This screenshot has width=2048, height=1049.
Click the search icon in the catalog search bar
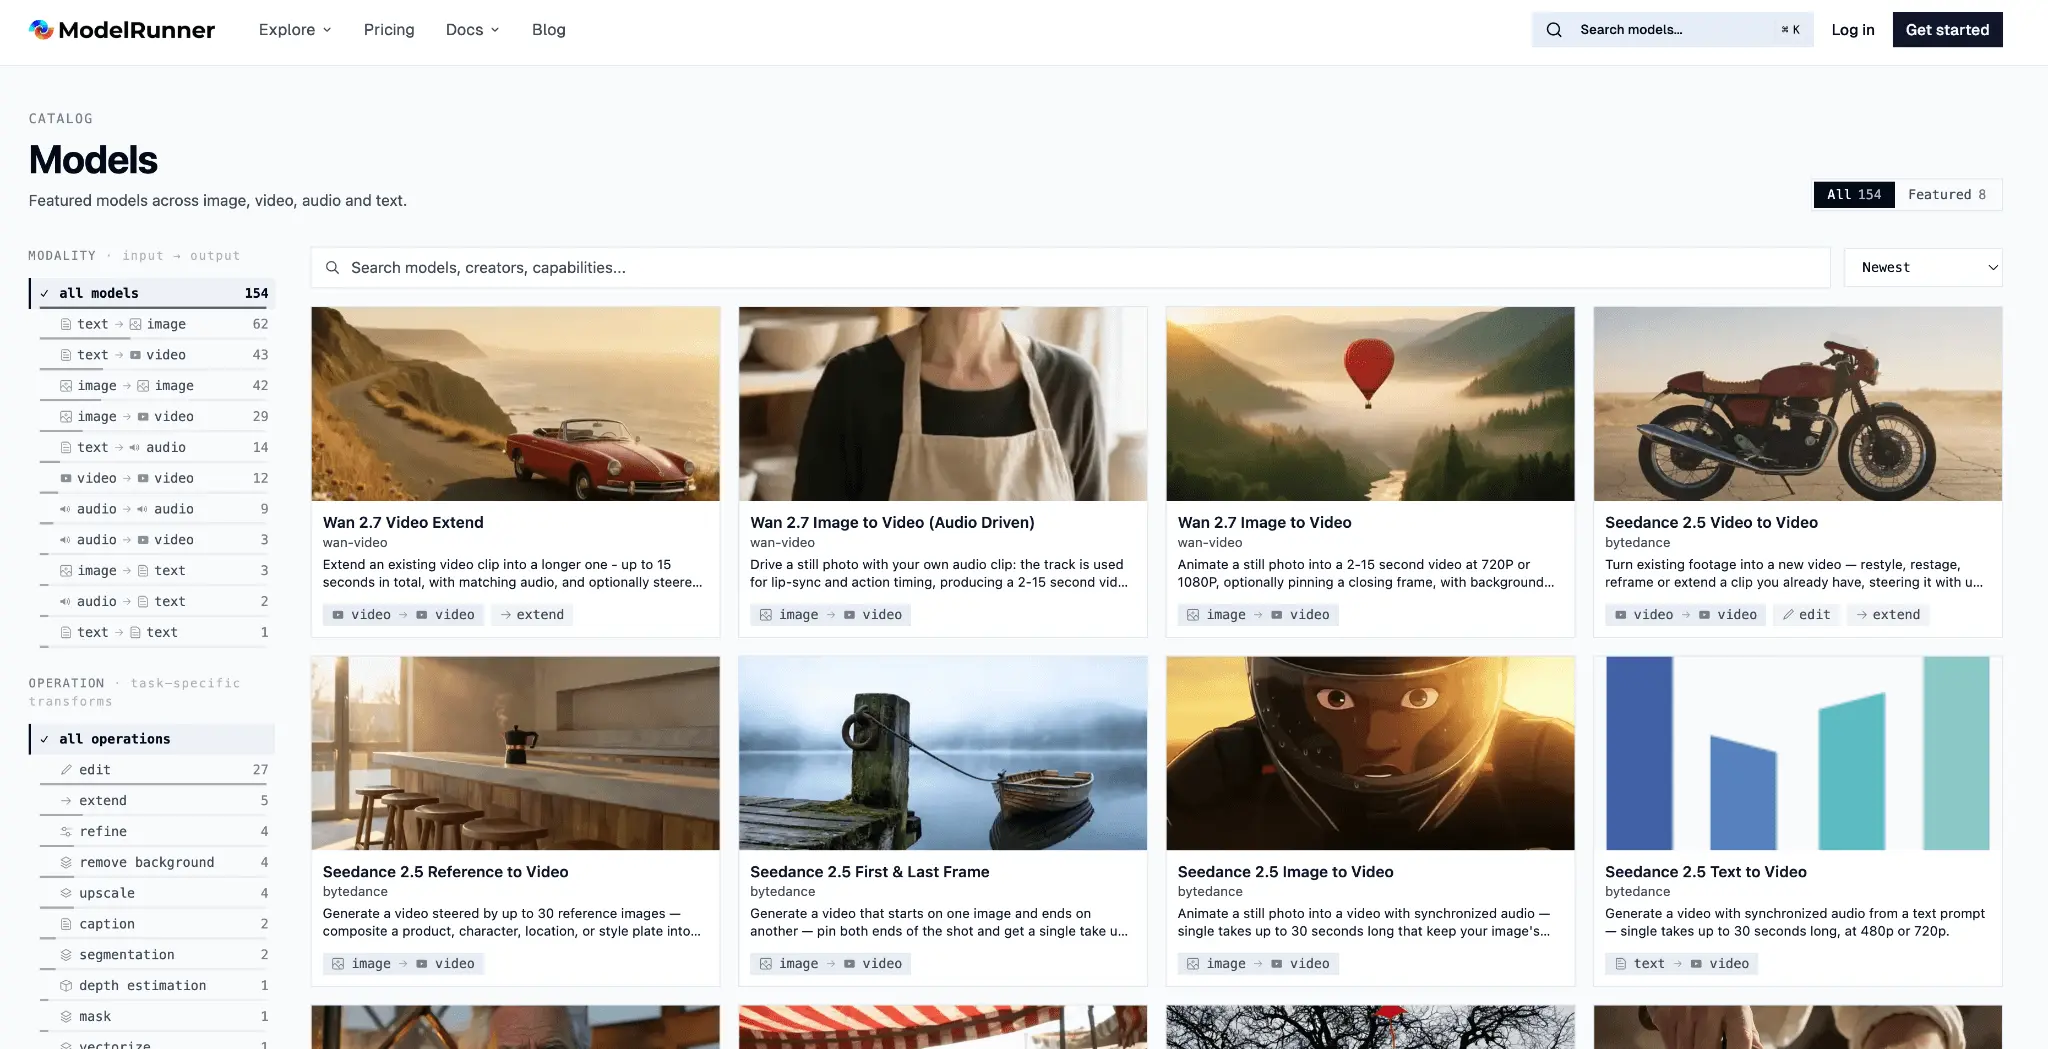tap(333, 268)
